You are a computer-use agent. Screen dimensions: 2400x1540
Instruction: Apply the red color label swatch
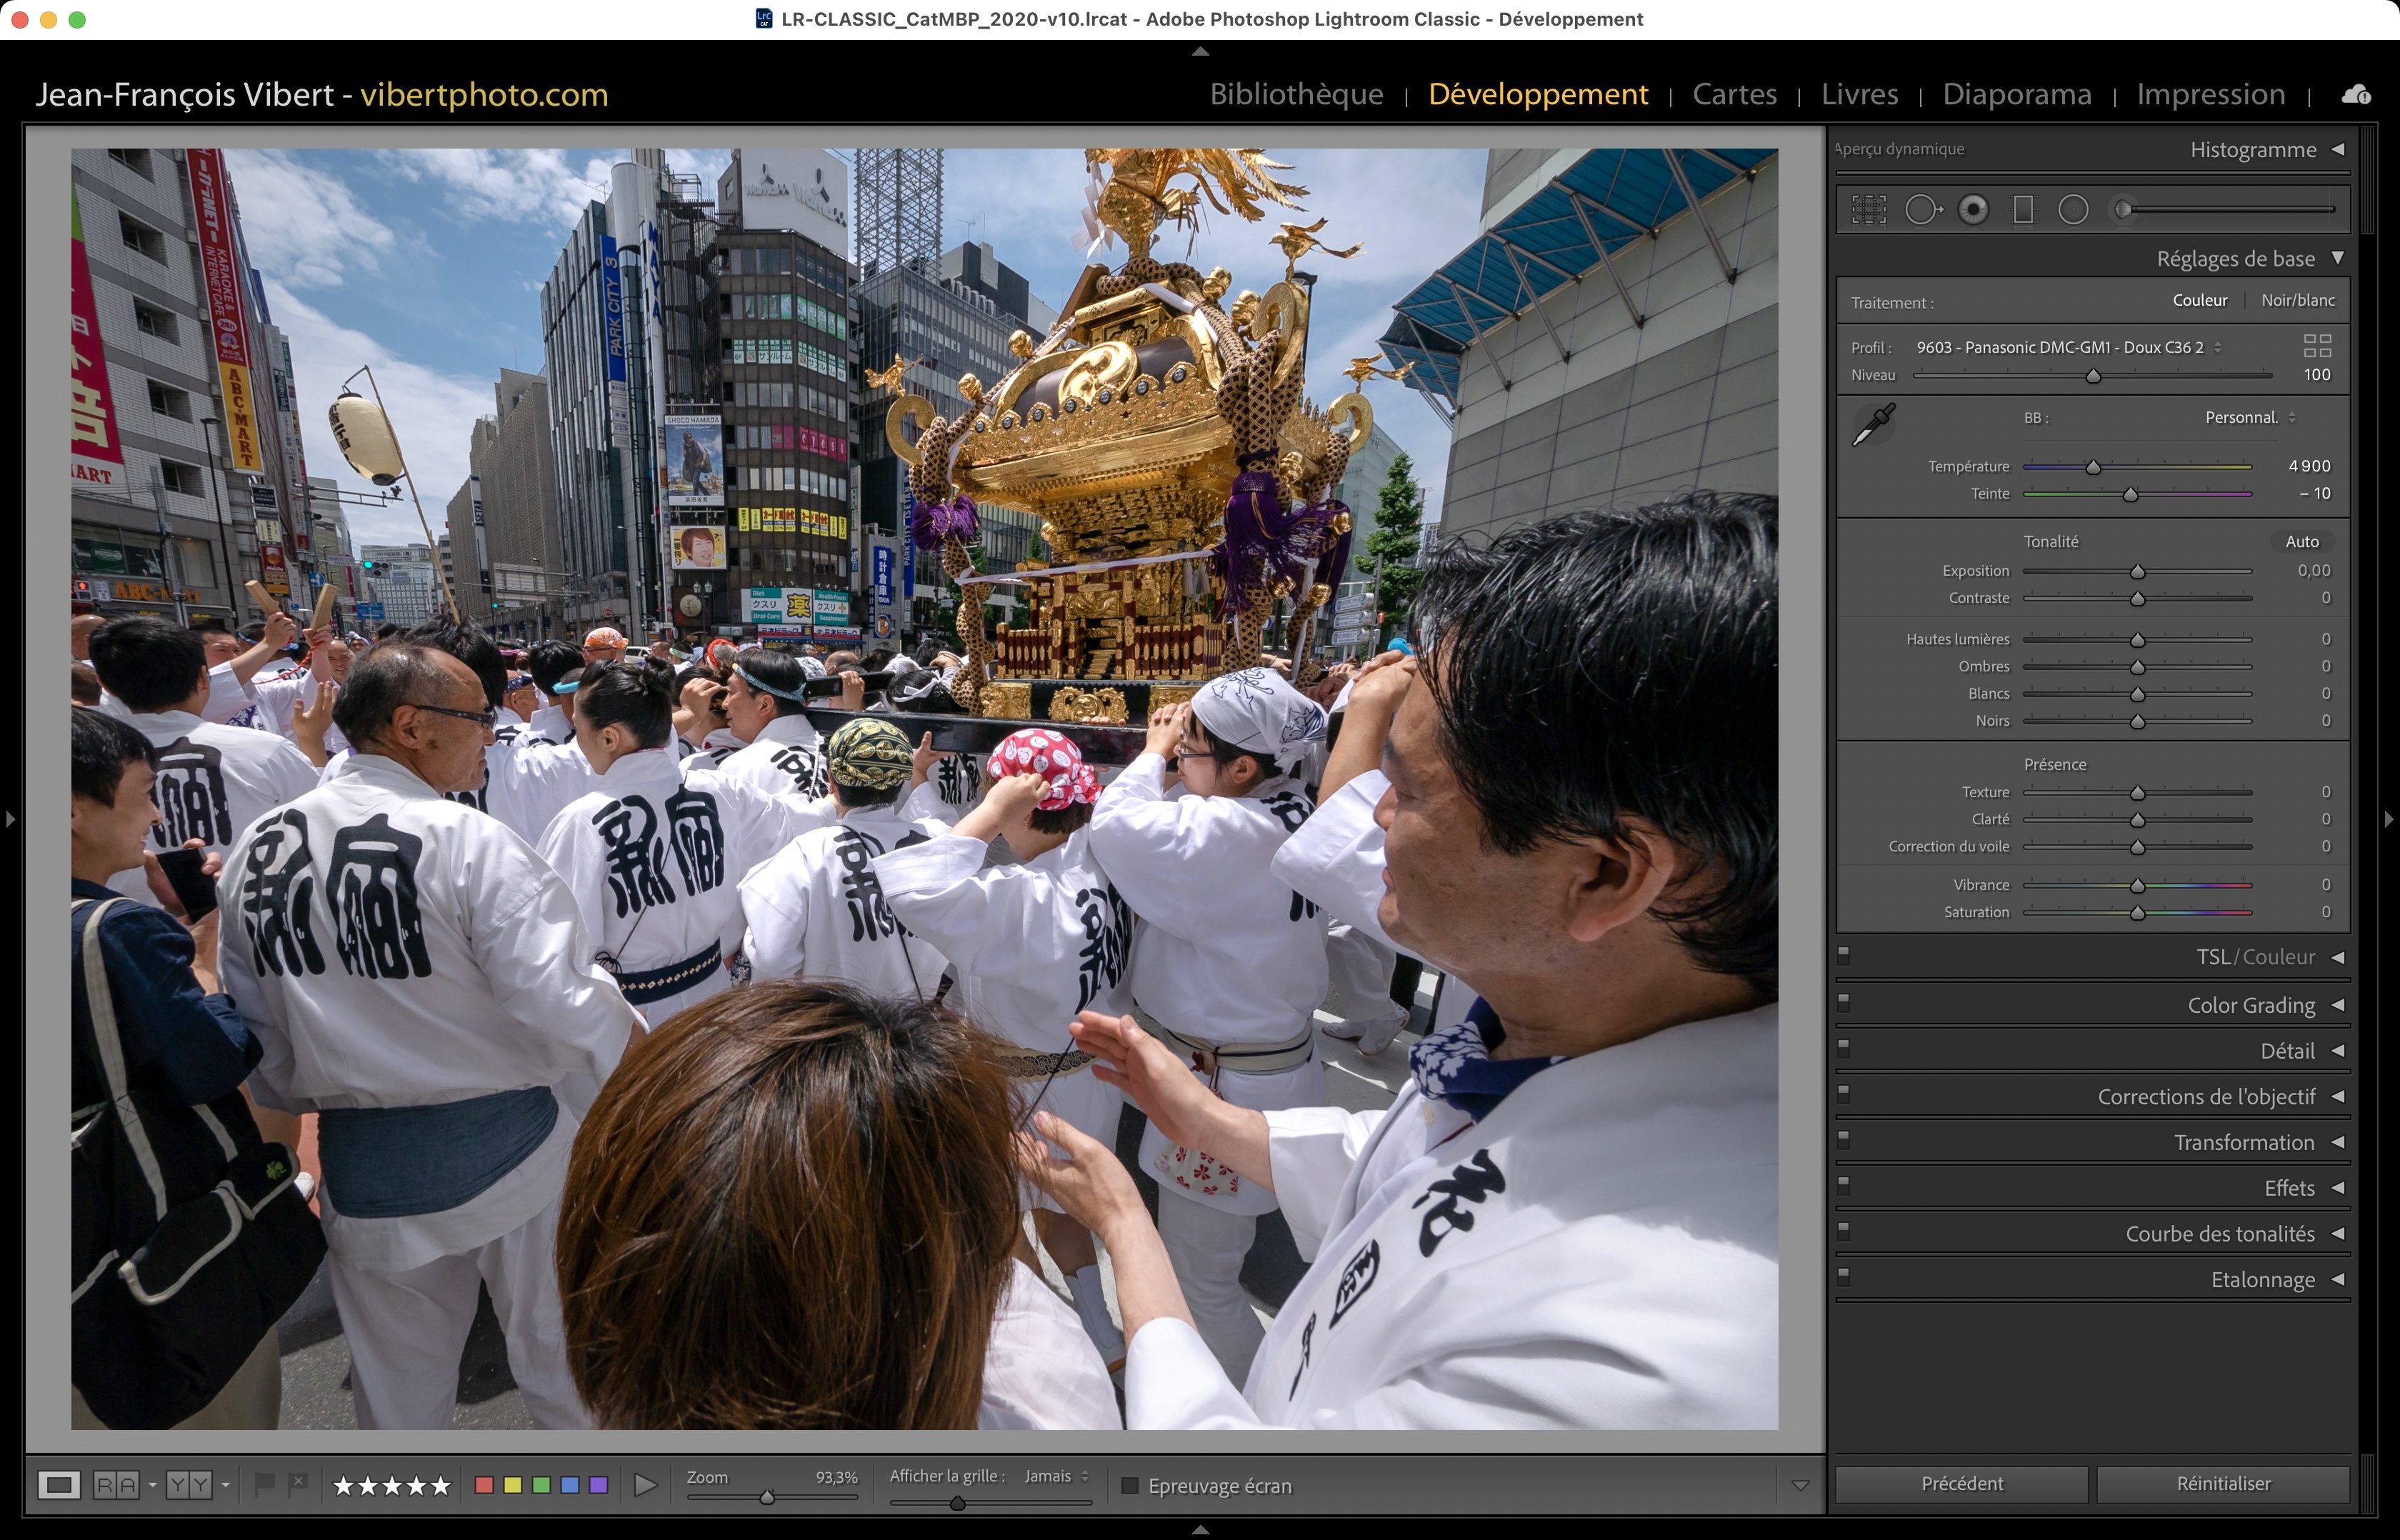point(484,1485)
